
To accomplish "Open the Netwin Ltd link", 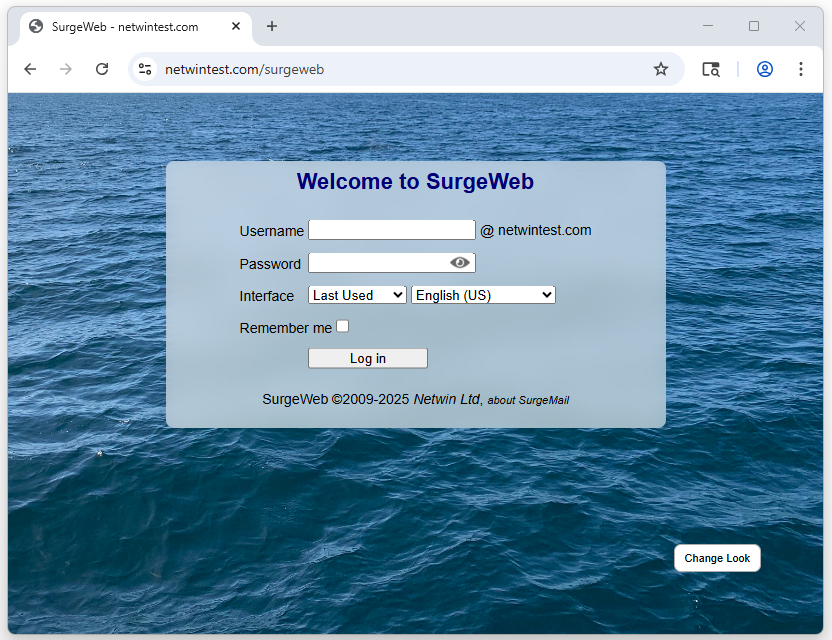I will click(x=446, y=399).
